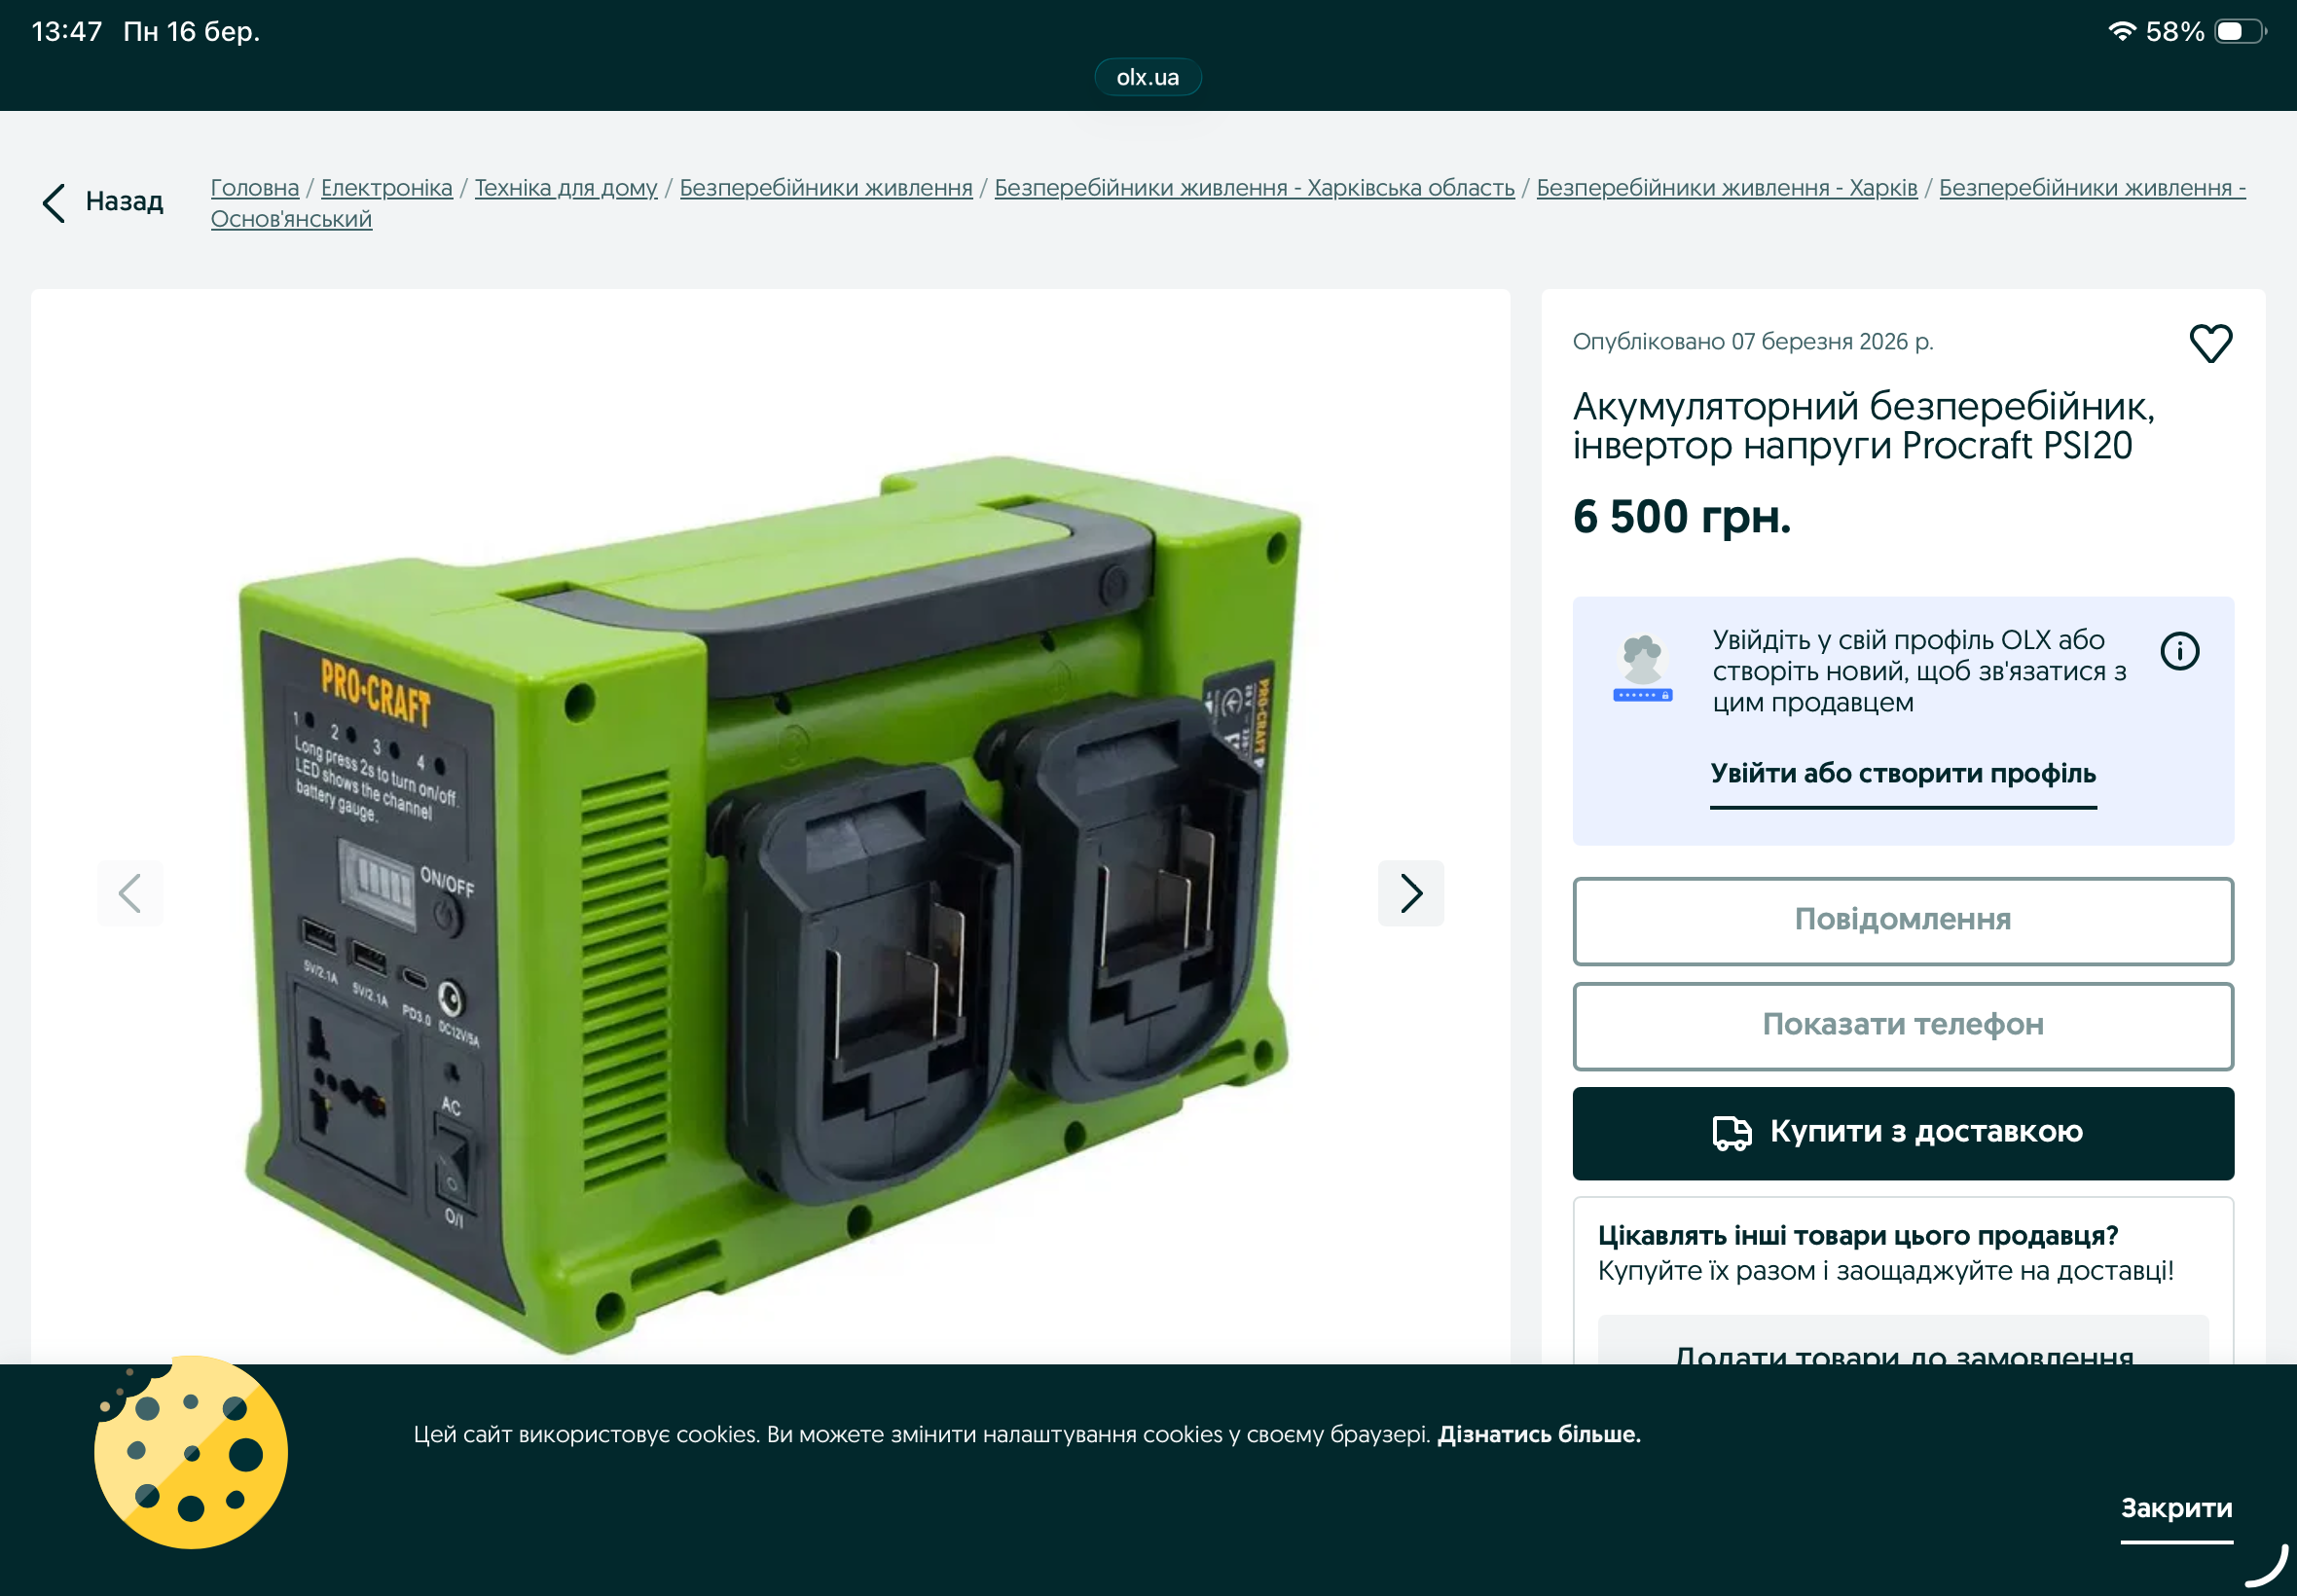Click Купити з доставкою button
This screenshot has width=2297, height=1596.
click(x=1902, y=1133)
